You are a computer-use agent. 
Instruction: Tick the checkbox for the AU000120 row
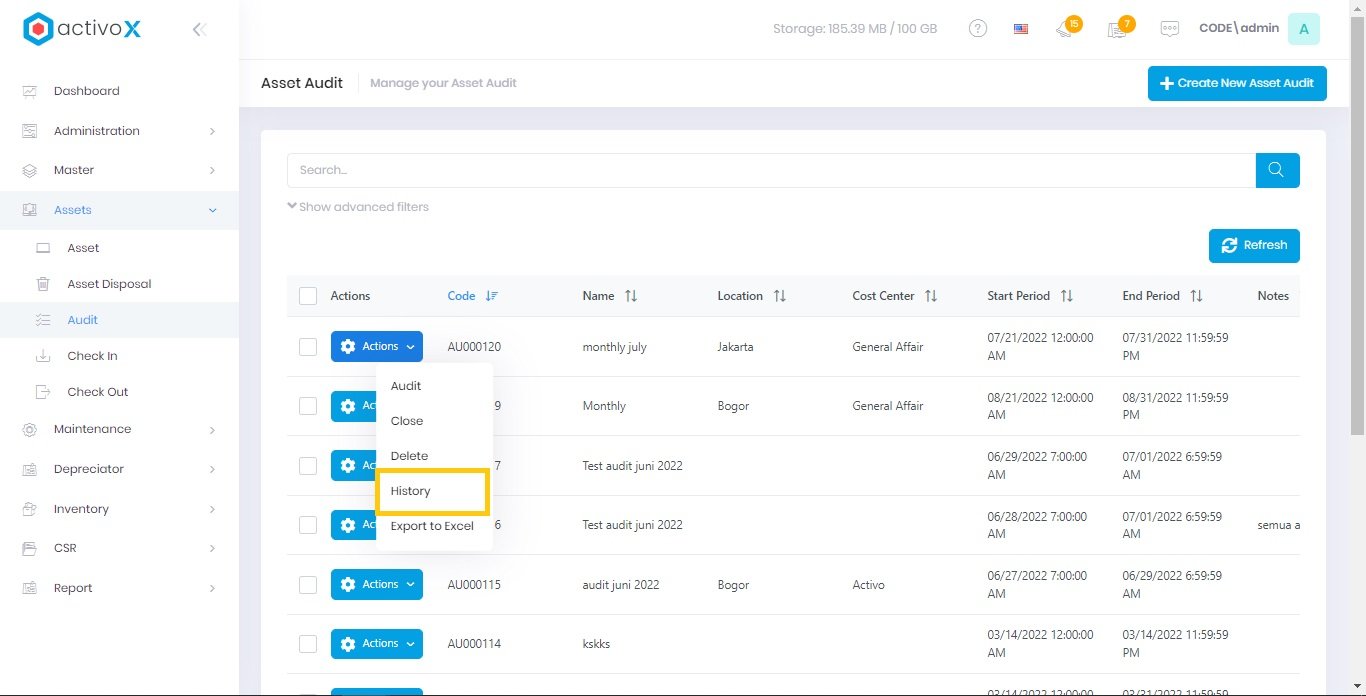(308, 347)
